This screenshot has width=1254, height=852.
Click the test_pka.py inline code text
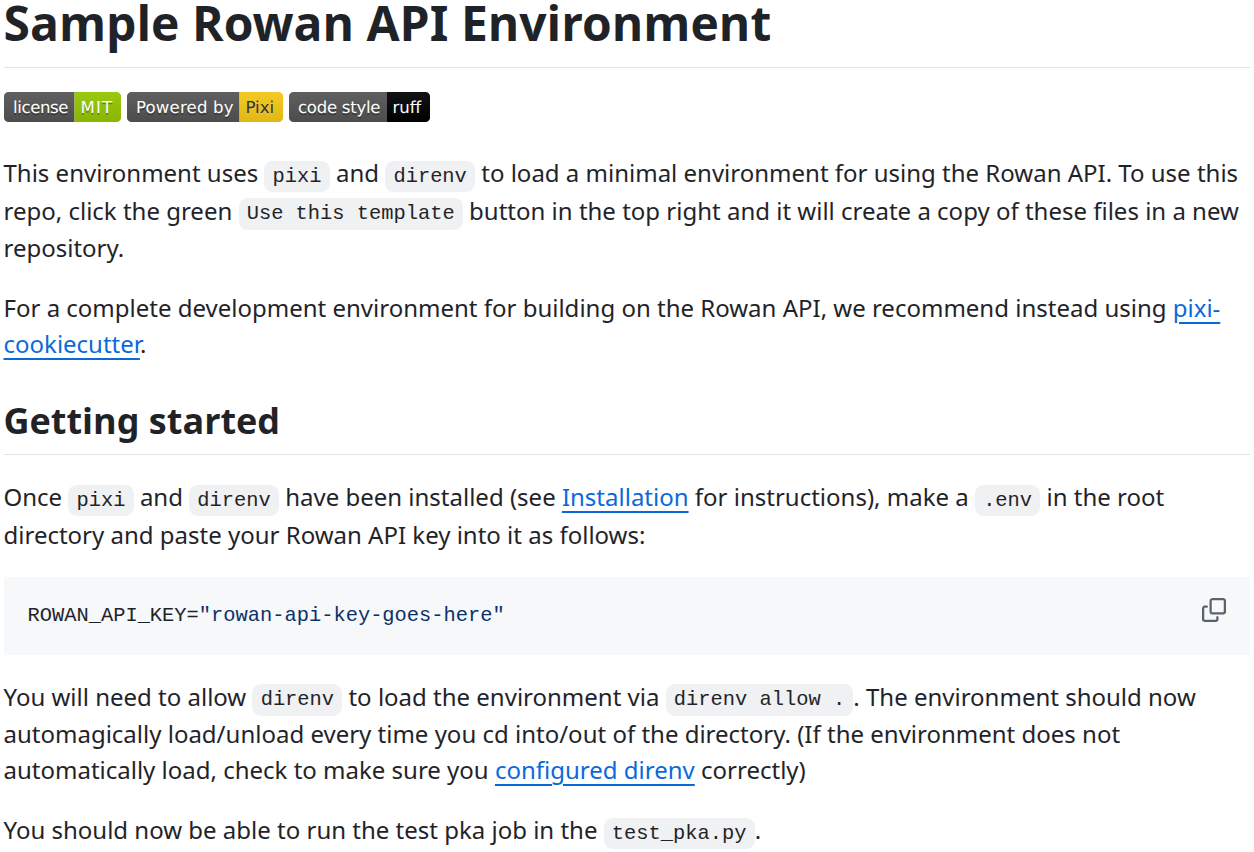click(x=678, y=833)
